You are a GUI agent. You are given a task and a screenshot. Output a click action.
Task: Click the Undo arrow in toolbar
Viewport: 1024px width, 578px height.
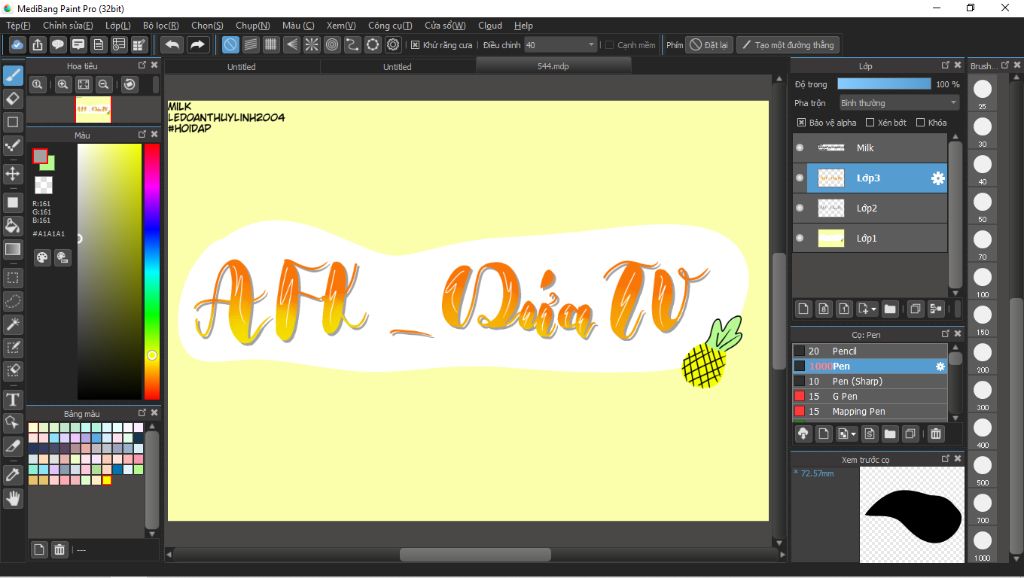click(x=172, y=45)
